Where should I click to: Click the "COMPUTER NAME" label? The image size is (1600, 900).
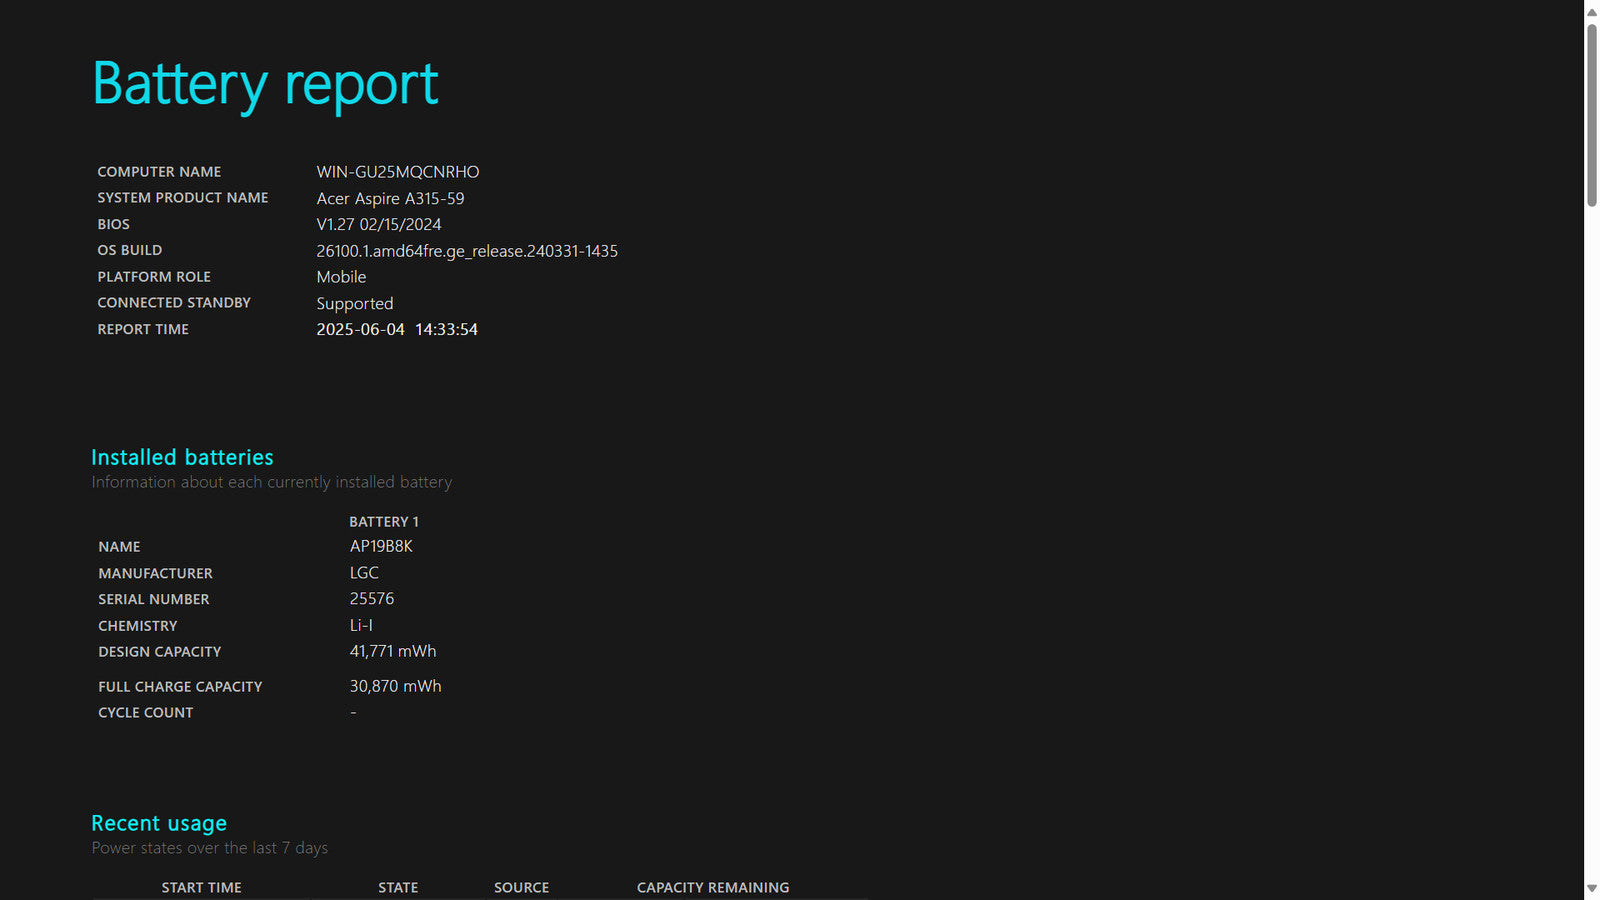[x=159, y=172]
